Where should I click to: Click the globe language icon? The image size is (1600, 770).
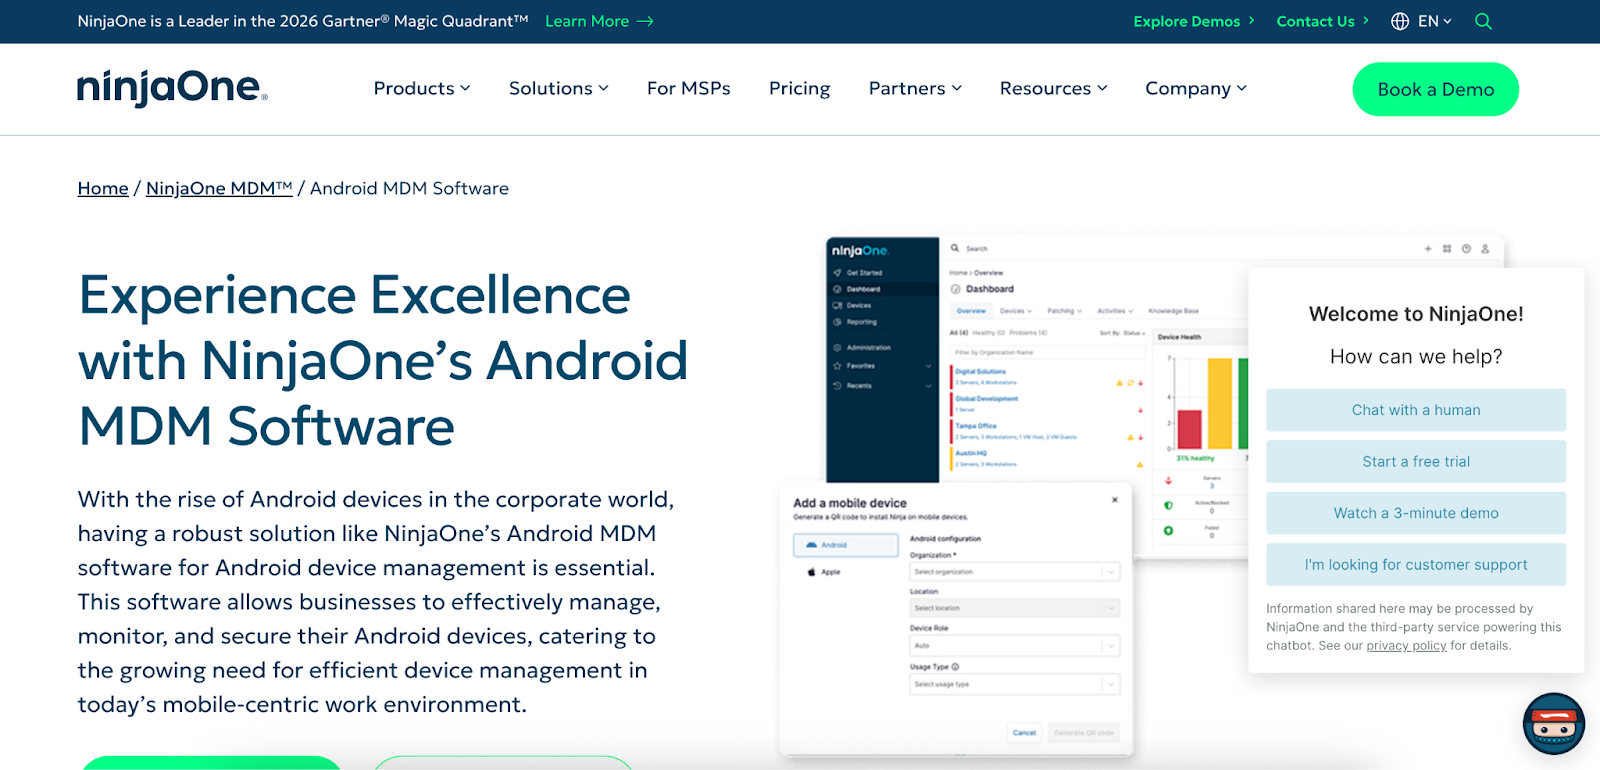1400,21
